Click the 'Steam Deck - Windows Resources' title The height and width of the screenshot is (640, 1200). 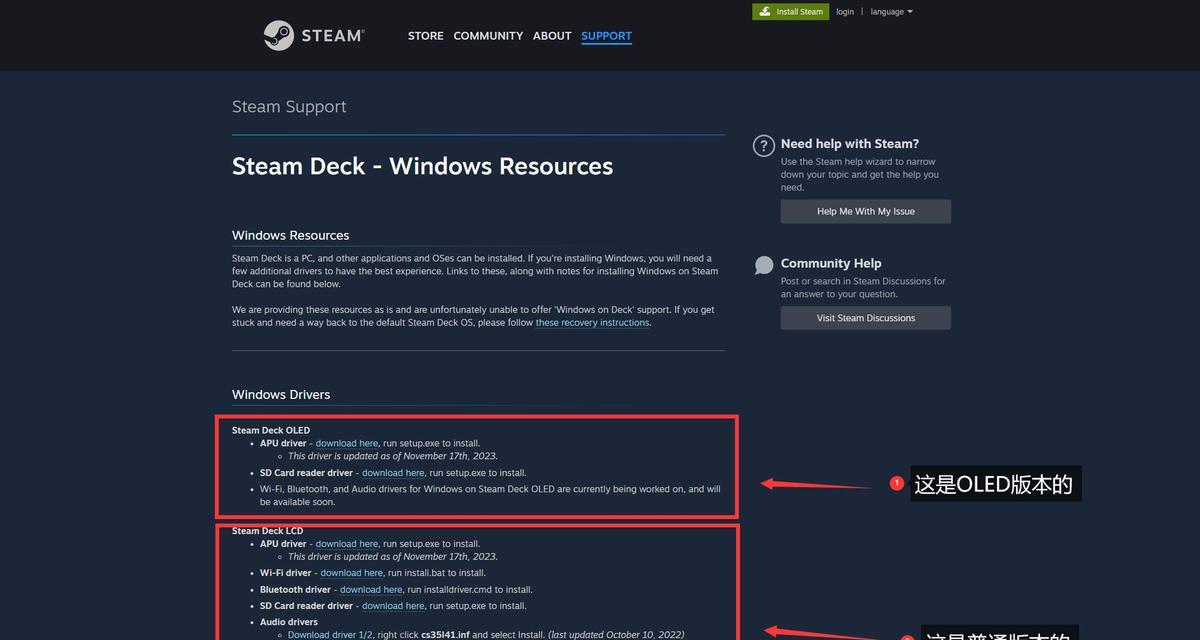point(422,166)
